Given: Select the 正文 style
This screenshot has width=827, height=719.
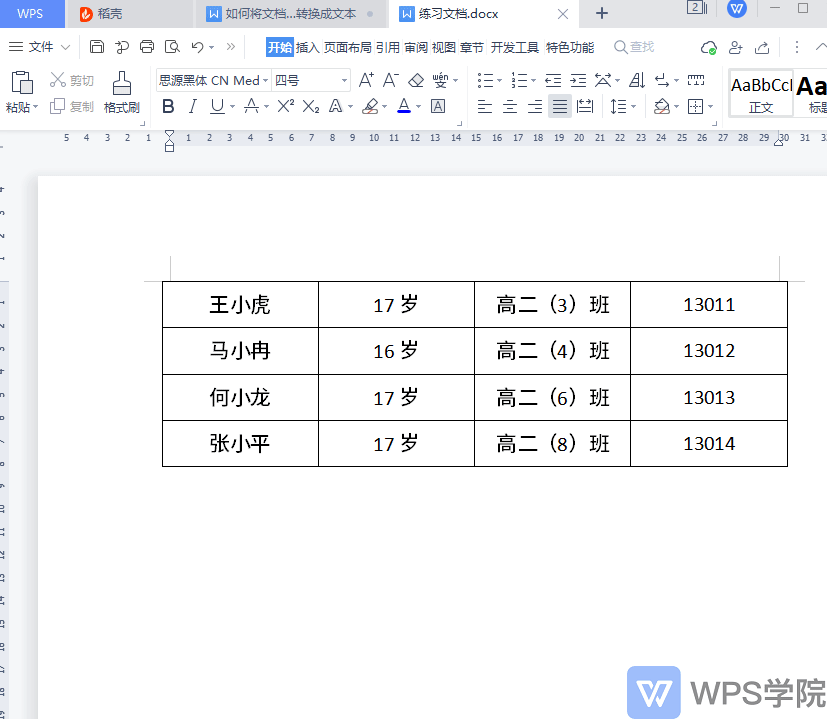Looking at the screenshot, I should [761, 93].
